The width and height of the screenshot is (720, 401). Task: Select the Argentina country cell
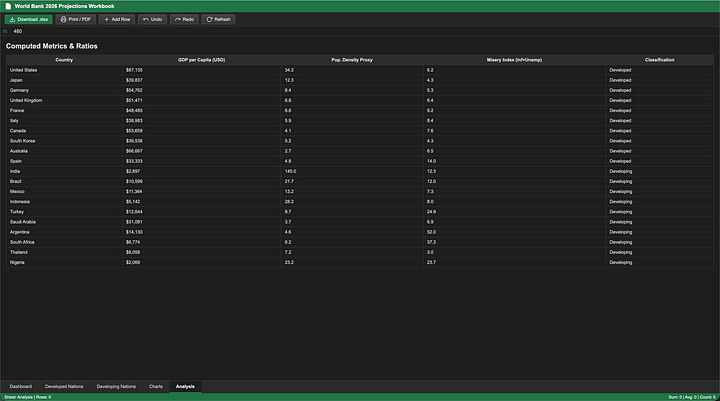[64, 232]
